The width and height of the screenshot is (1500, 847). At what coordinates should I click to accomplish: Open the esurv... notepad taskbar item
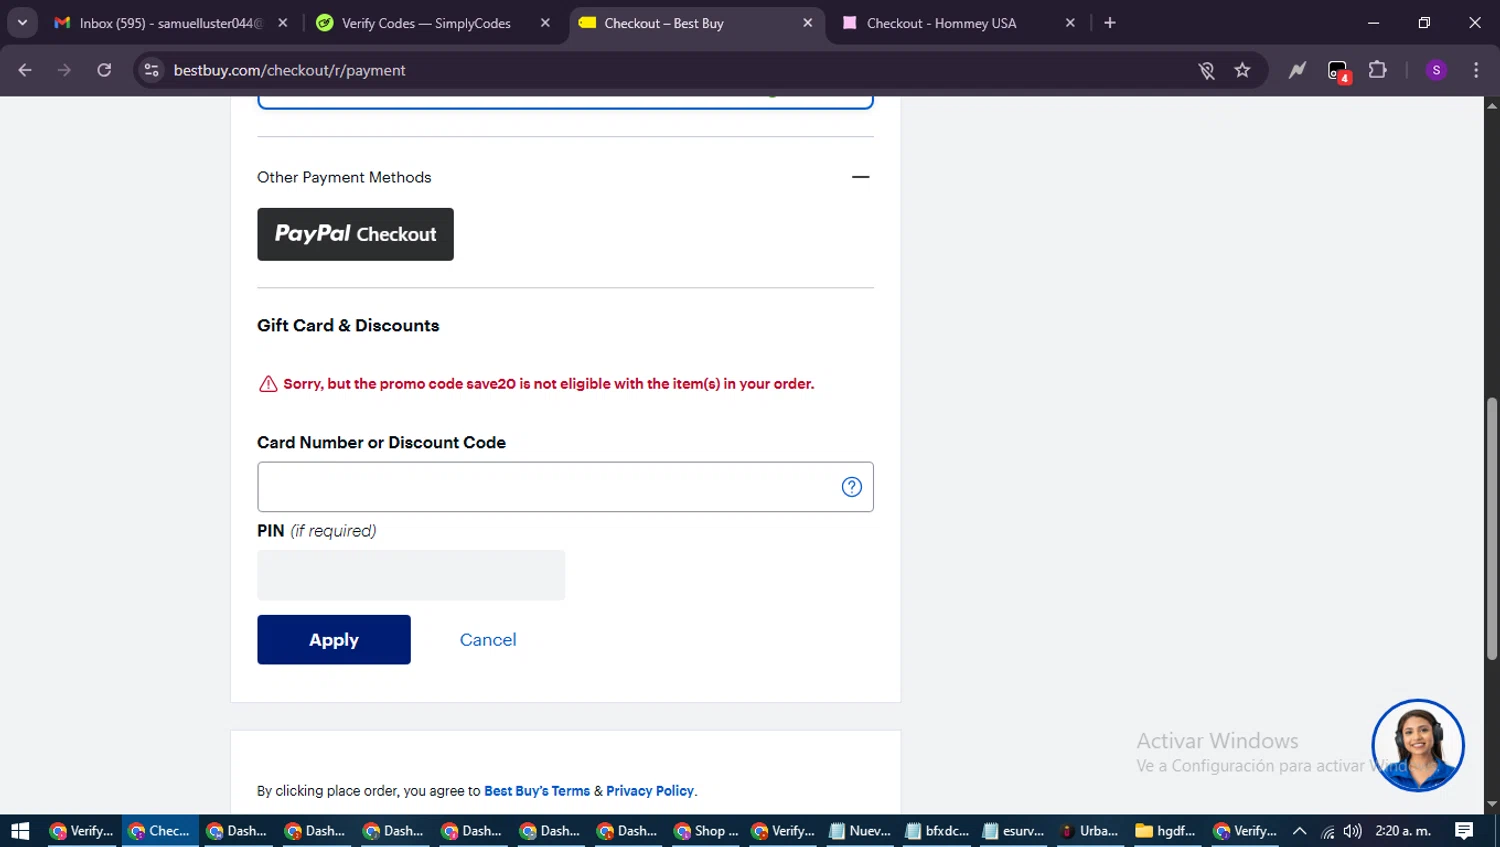coord(1014,831)
